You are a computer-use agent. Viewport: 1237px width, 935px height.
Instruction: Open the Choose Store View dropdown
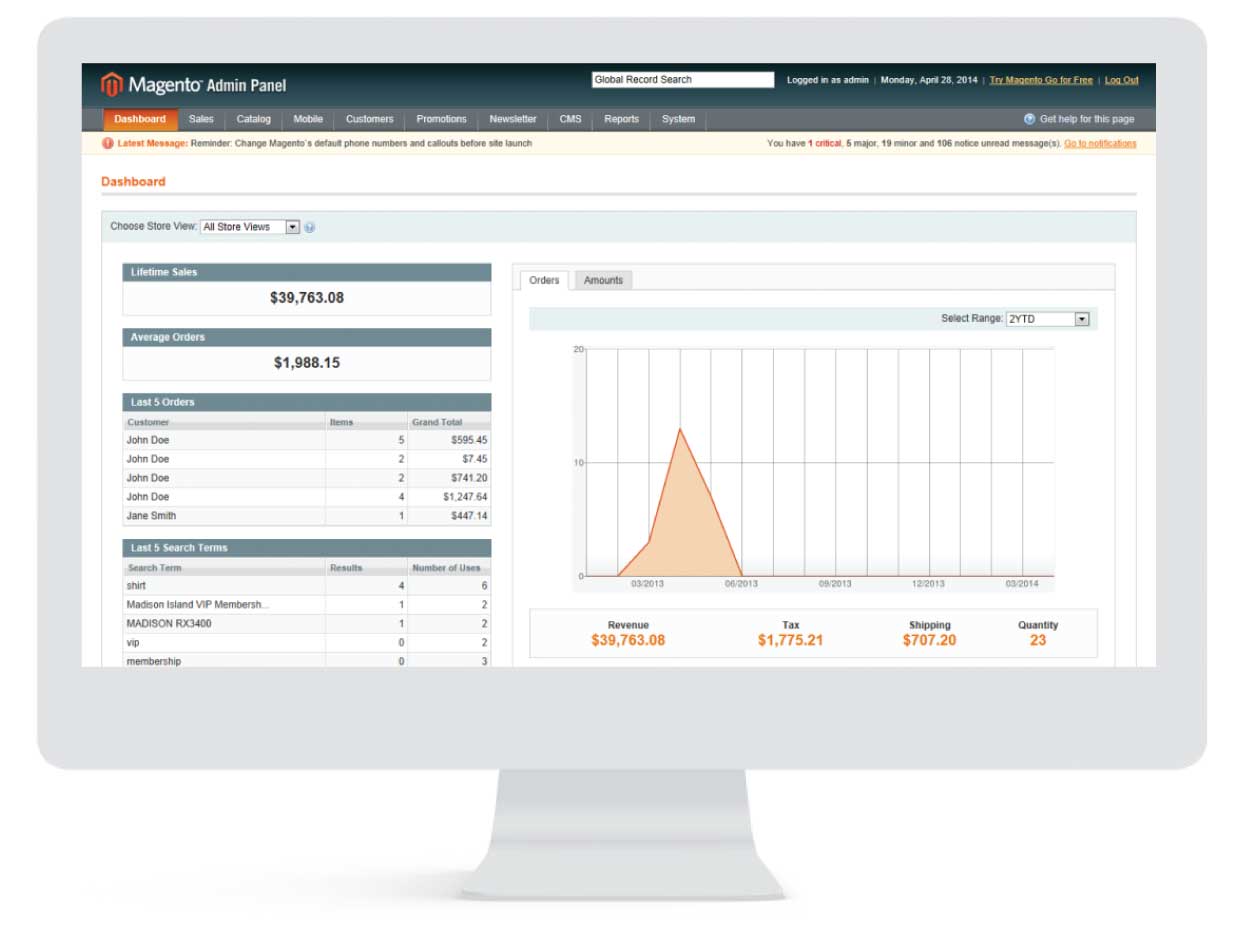point(250,227)
